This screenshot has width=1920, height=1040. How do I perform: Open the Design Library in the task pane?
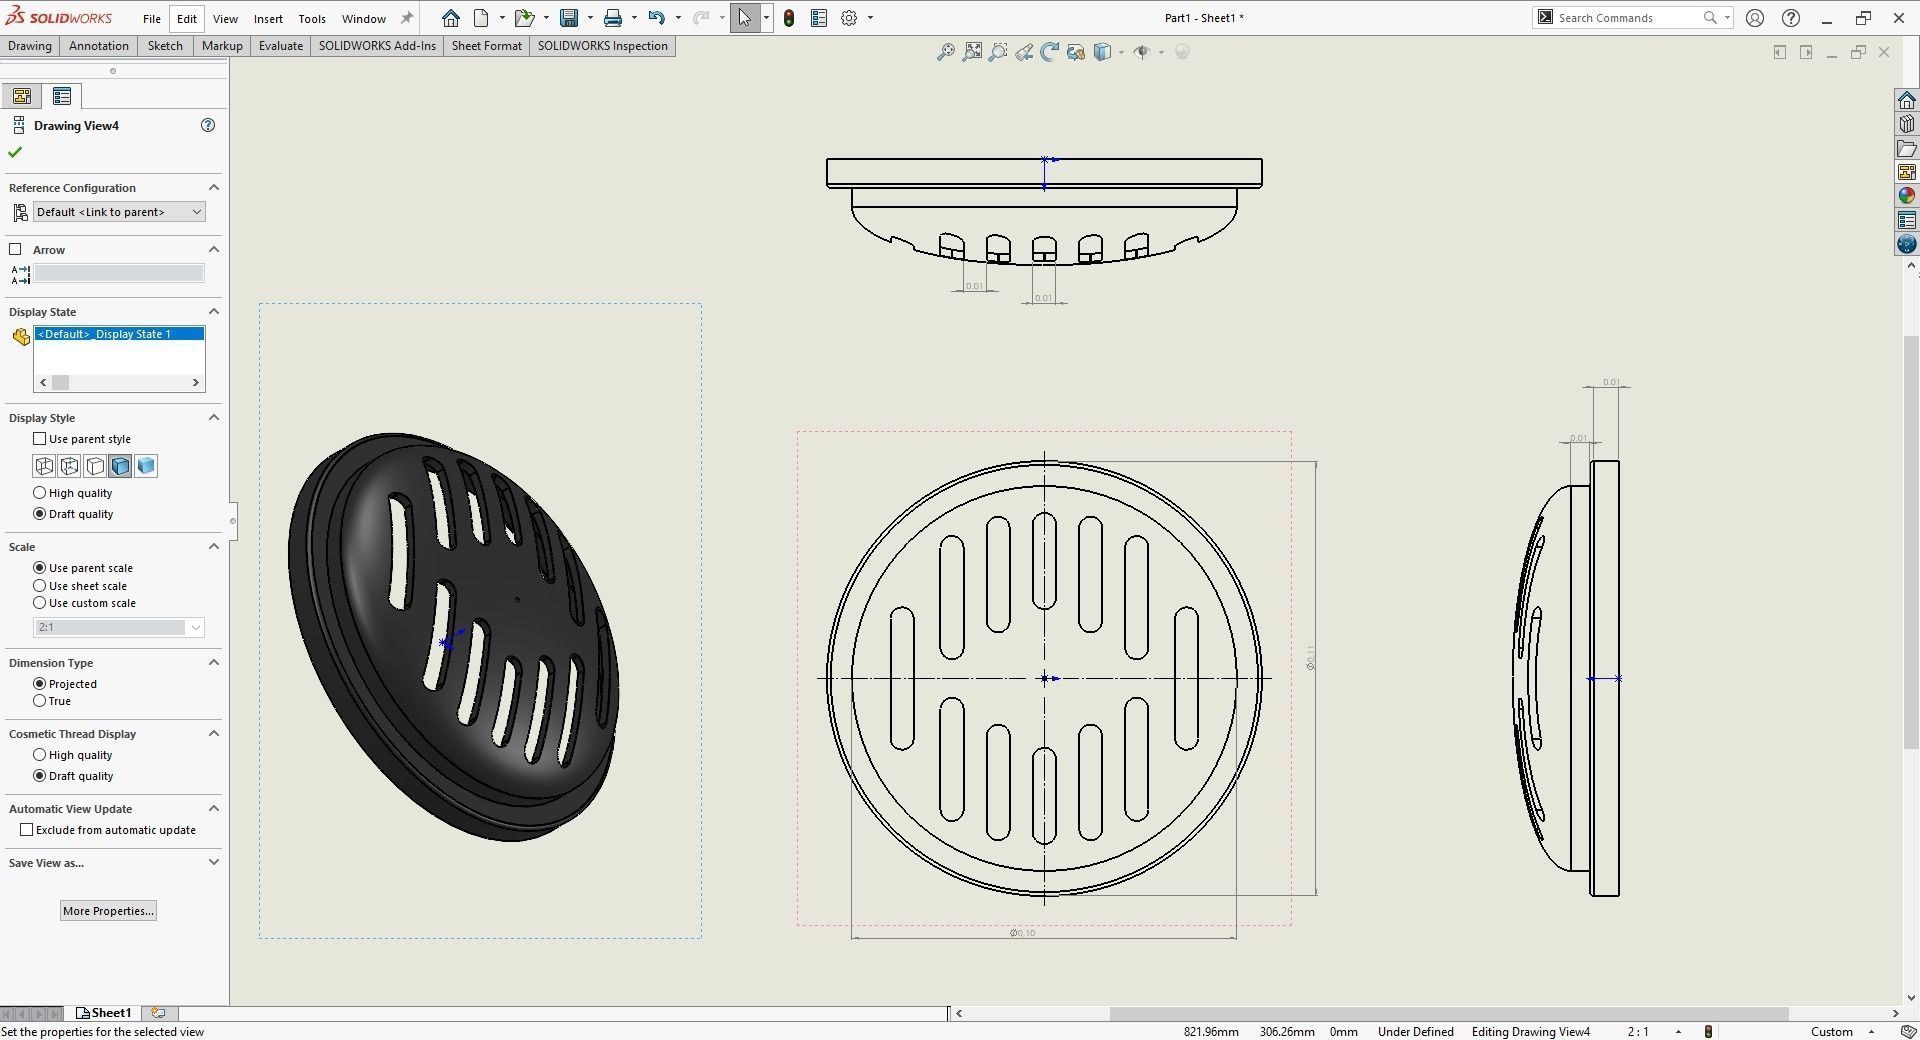click(x=1907, y=124)
